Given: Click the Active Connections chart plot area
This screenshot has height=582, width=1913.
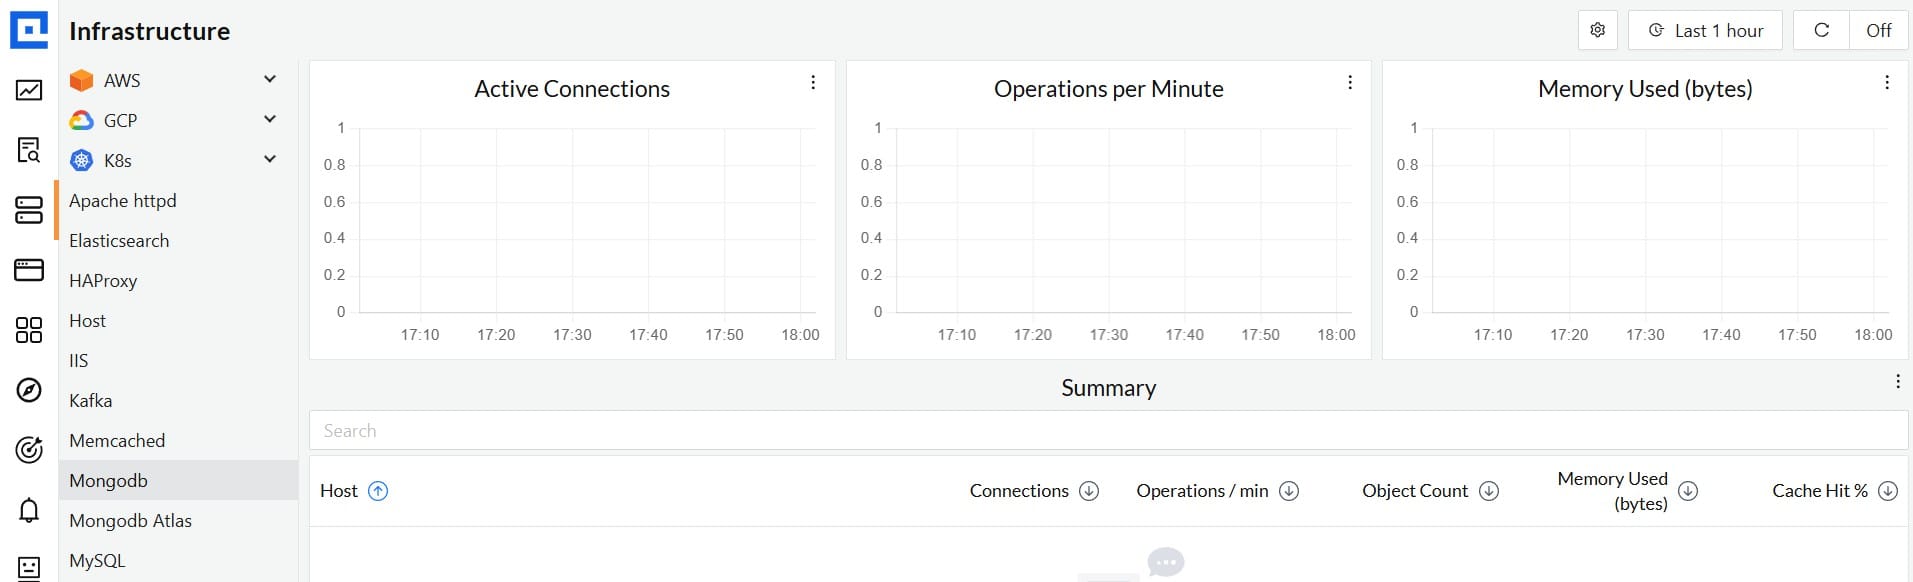Looking at the screenshot, I should coord(588,220).
